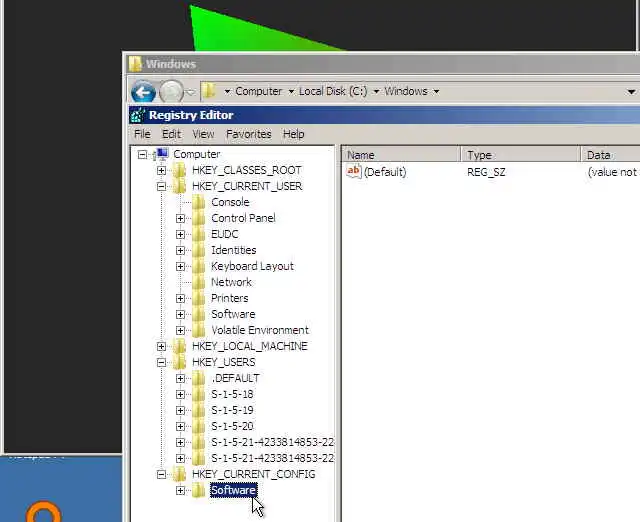The height and width of the screenshot is (522, 640).
Task: Open dropdown arrow after Computer breadcrumb
Action: [x=291, y=92]
